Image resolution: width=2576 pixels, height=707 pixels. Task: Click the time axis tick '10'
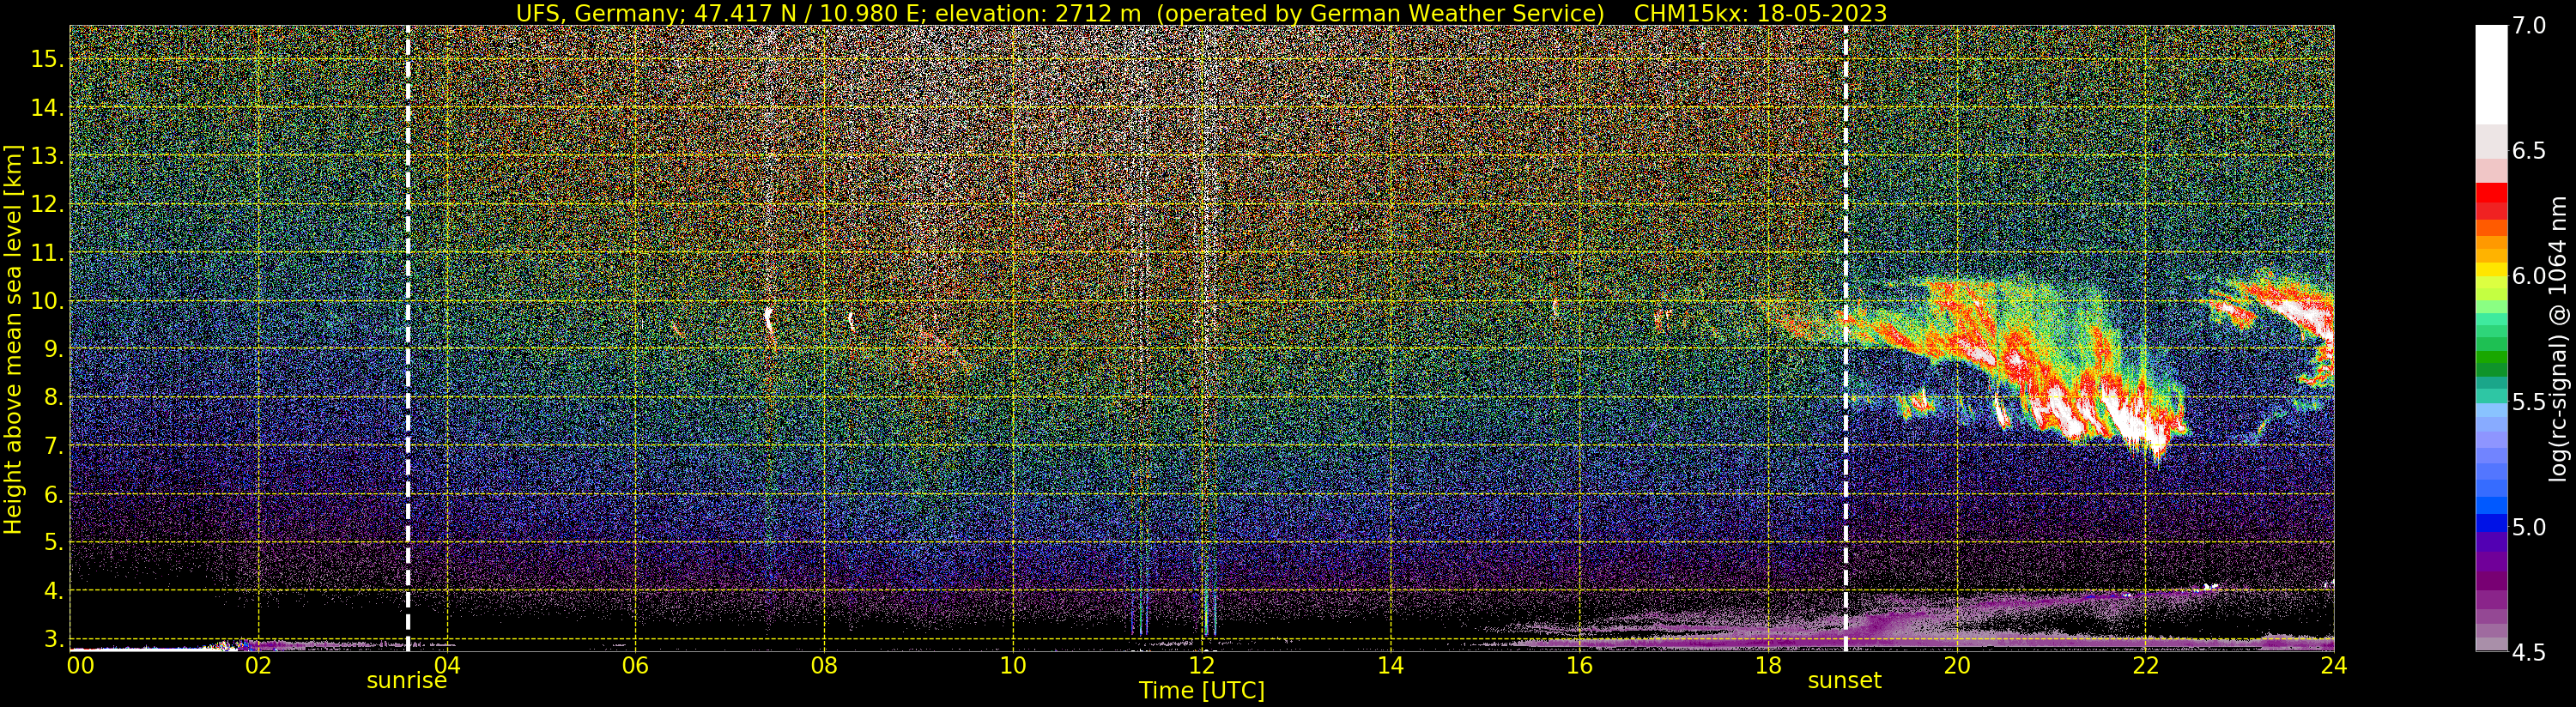[x=1013, y=665]
